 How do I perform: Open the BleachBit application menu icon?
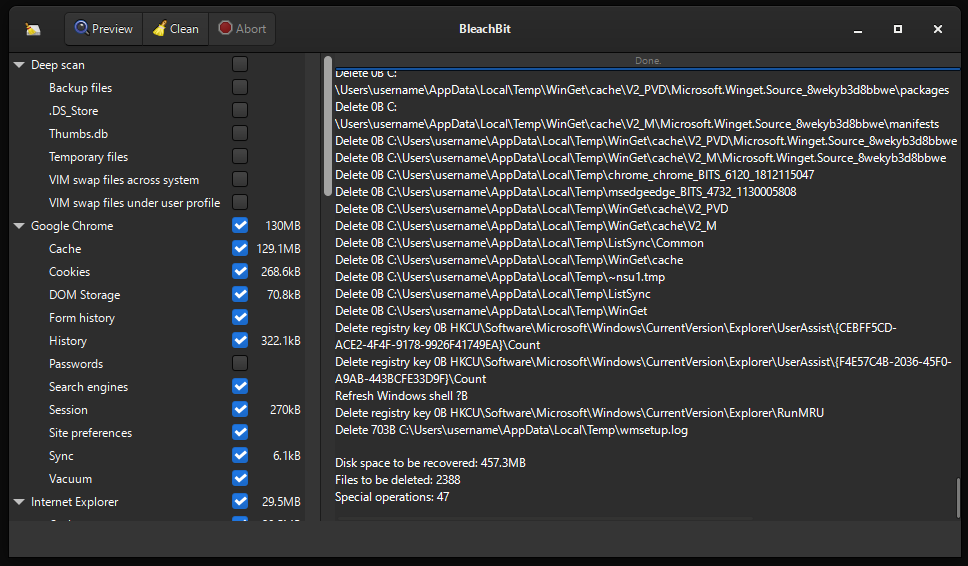pyautogui.click(x=34, y=29)
